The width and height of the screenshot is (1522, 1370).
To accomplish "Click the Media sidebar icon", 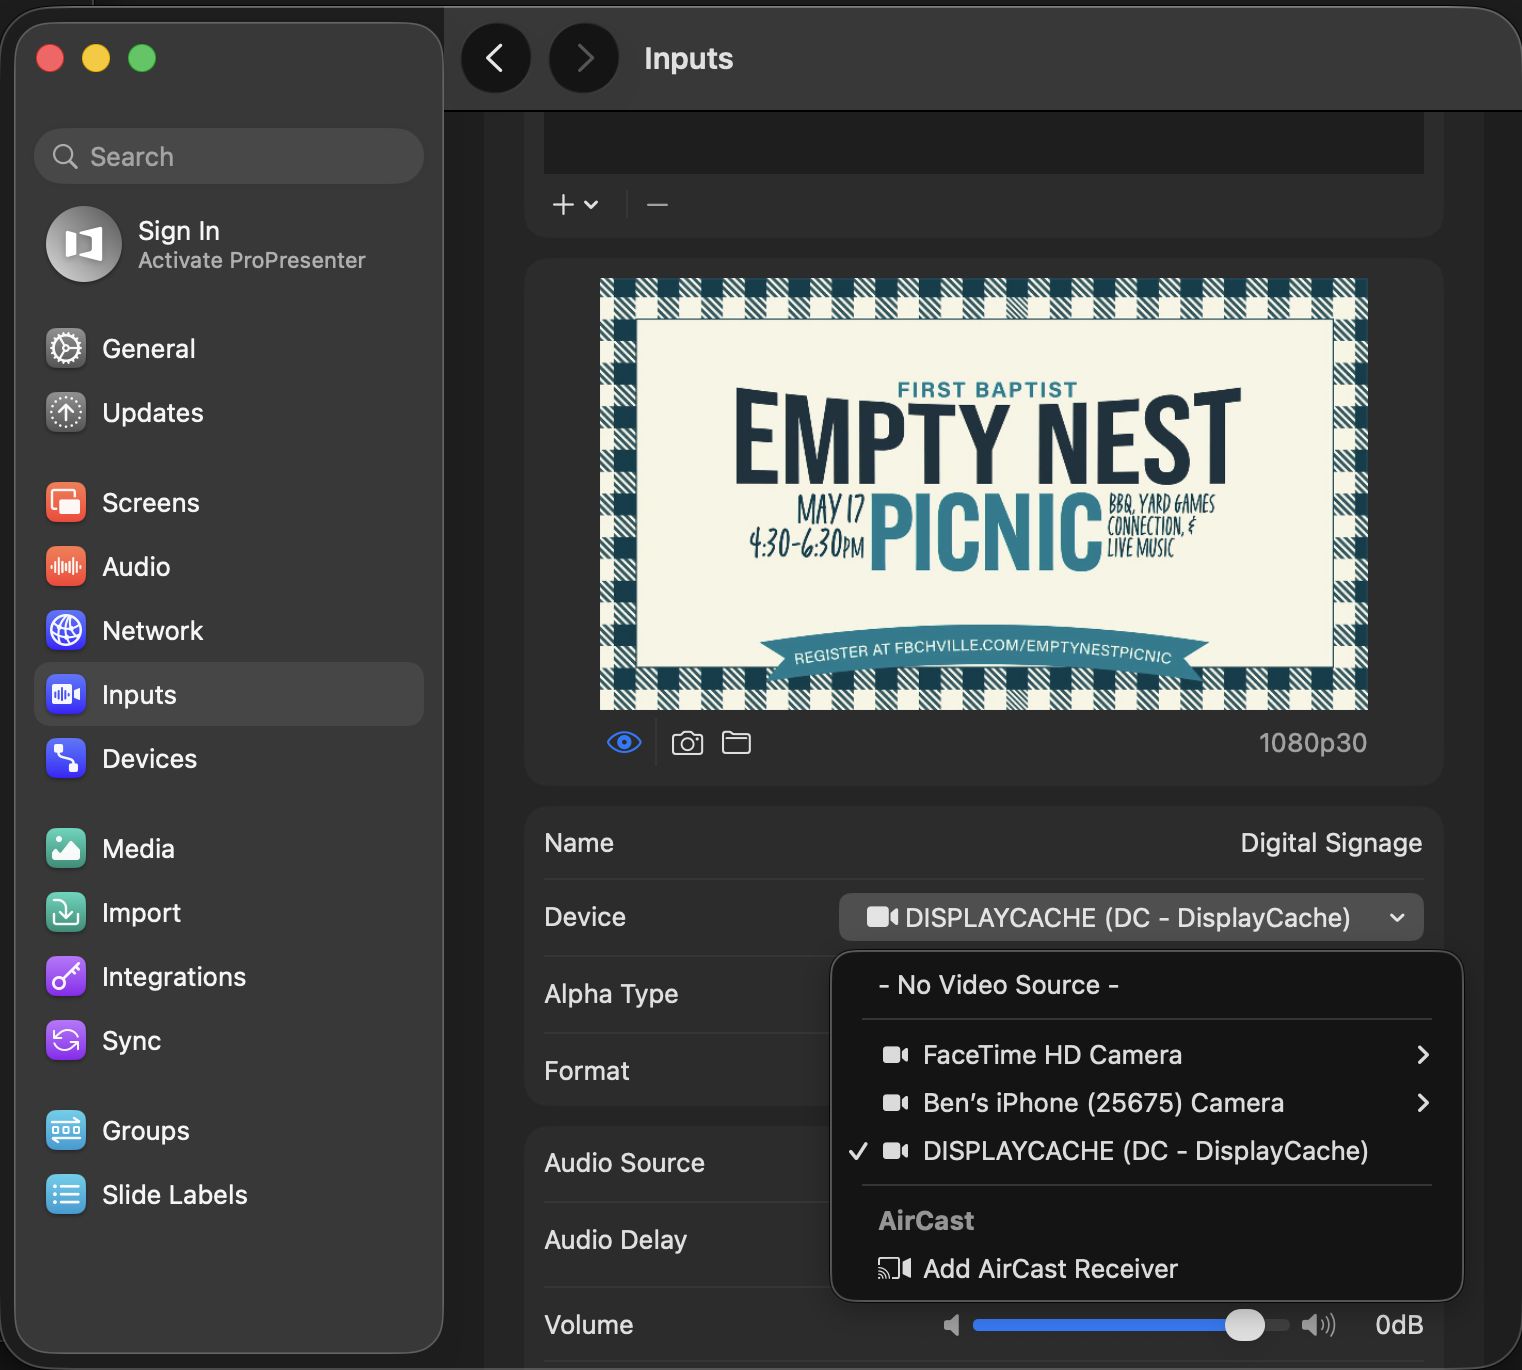I will [66, 848].
